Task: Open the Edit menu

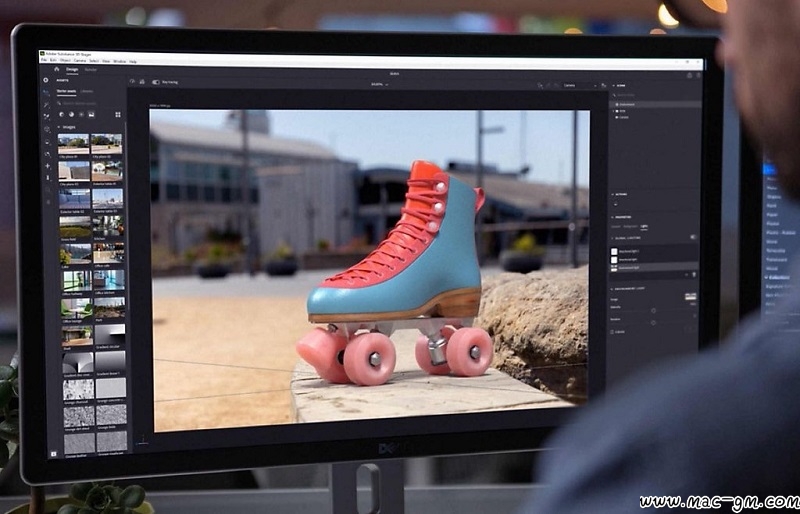Action: pyautogui.click(x=53, y=60)
